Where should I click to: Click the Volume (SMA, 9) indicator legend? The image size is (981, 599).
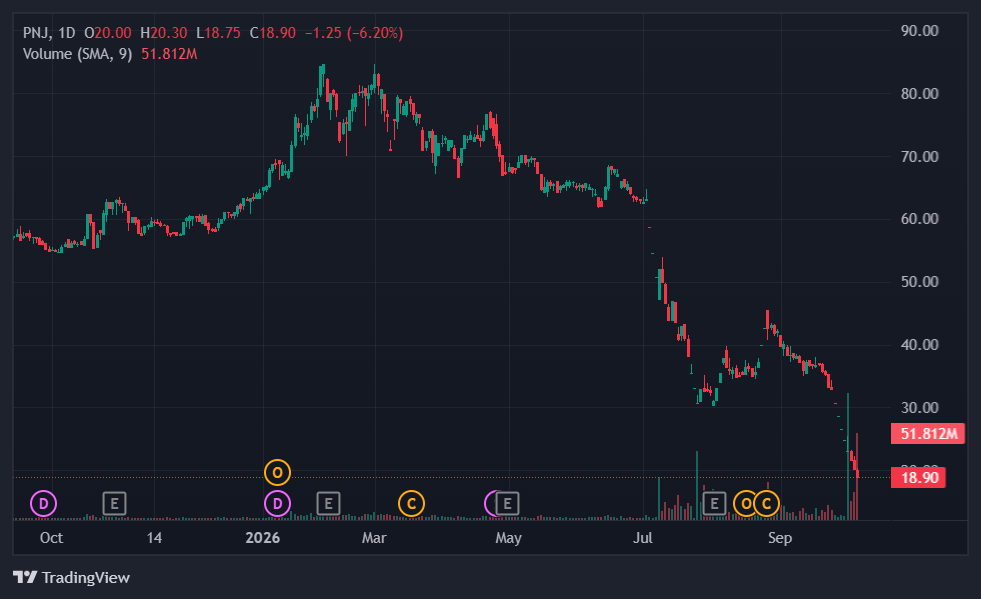78,54
